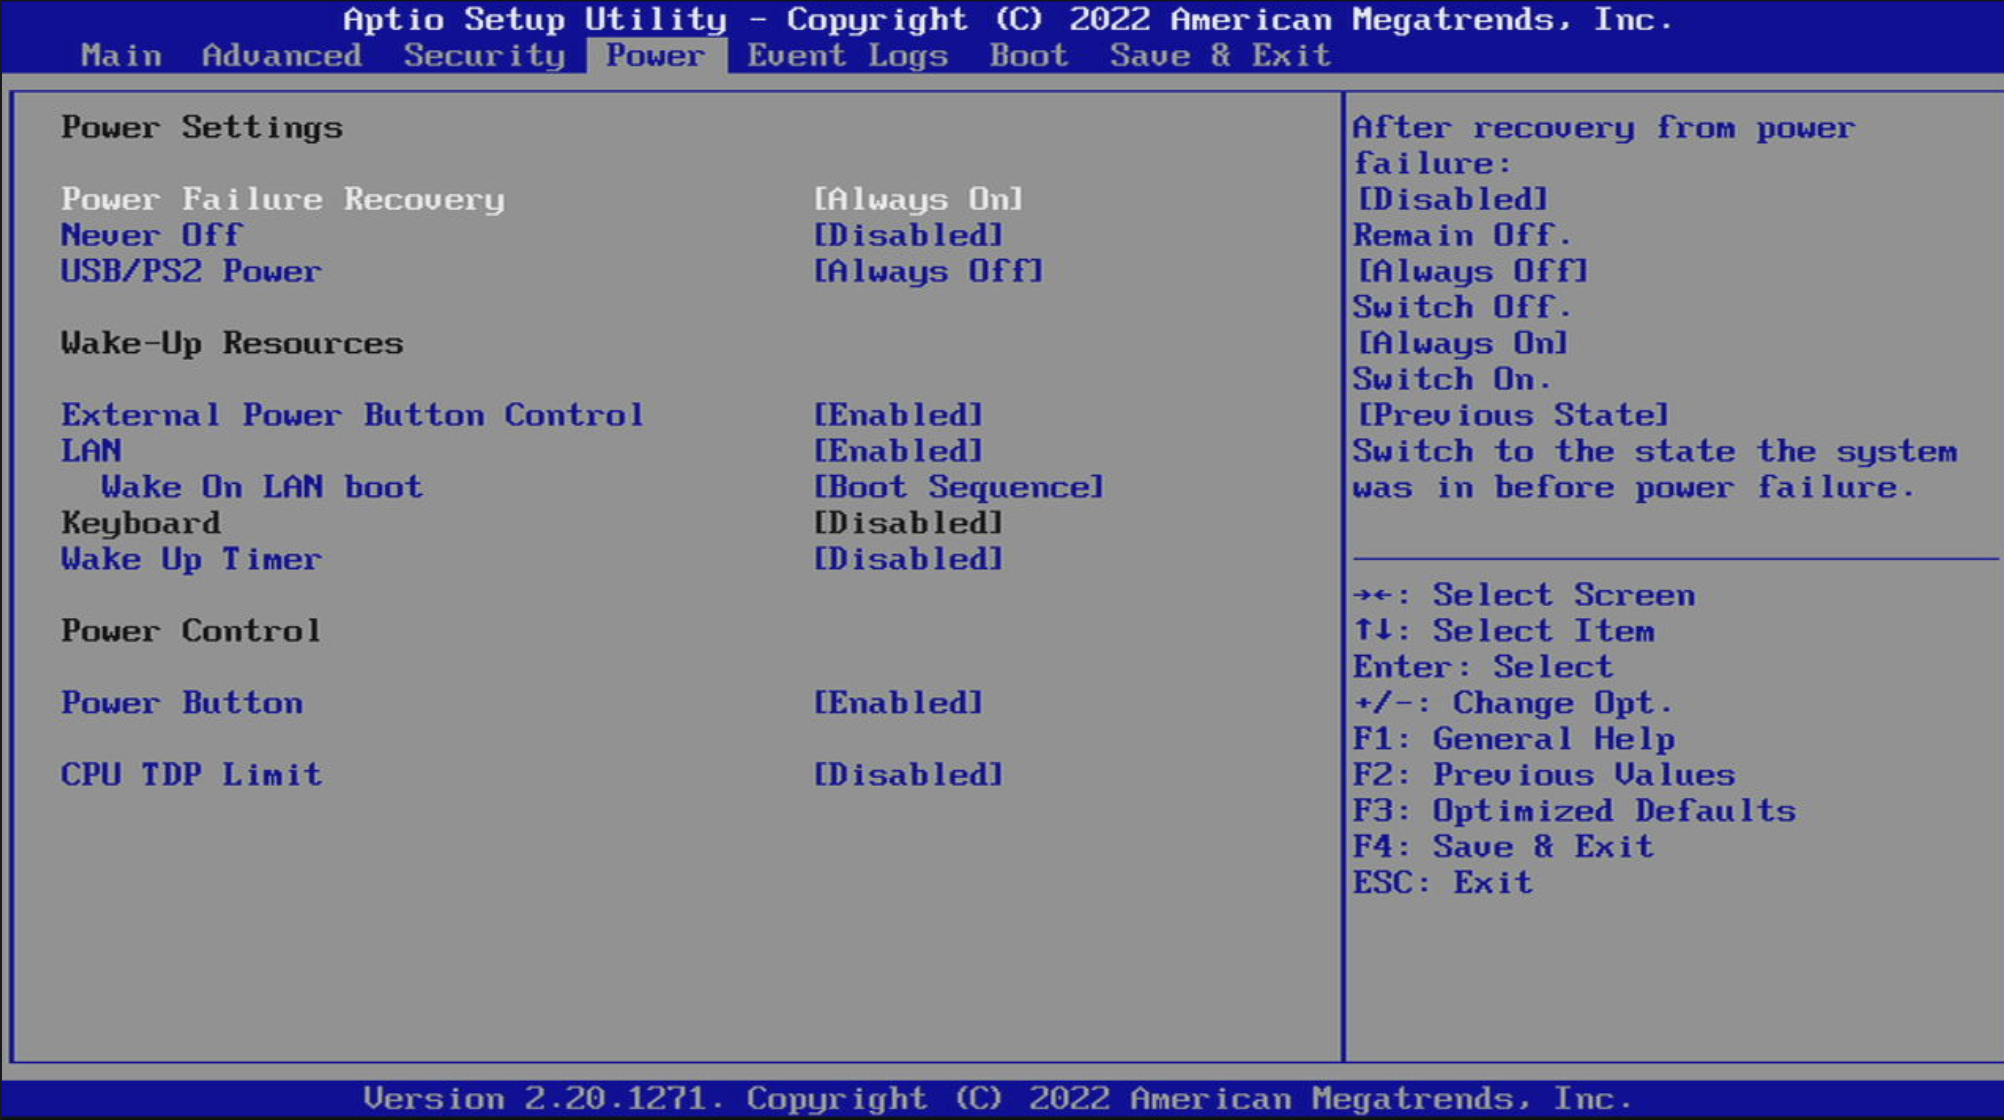
Task: Select the Power tab
Action: pos(656,55)
